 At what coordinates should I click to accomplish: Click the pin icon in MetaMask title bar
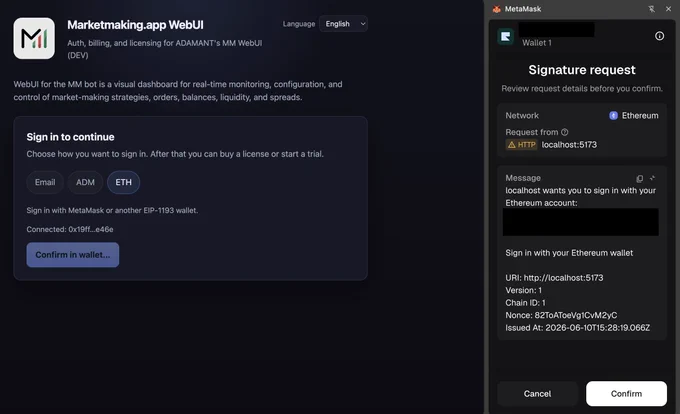tap(651, 9)
